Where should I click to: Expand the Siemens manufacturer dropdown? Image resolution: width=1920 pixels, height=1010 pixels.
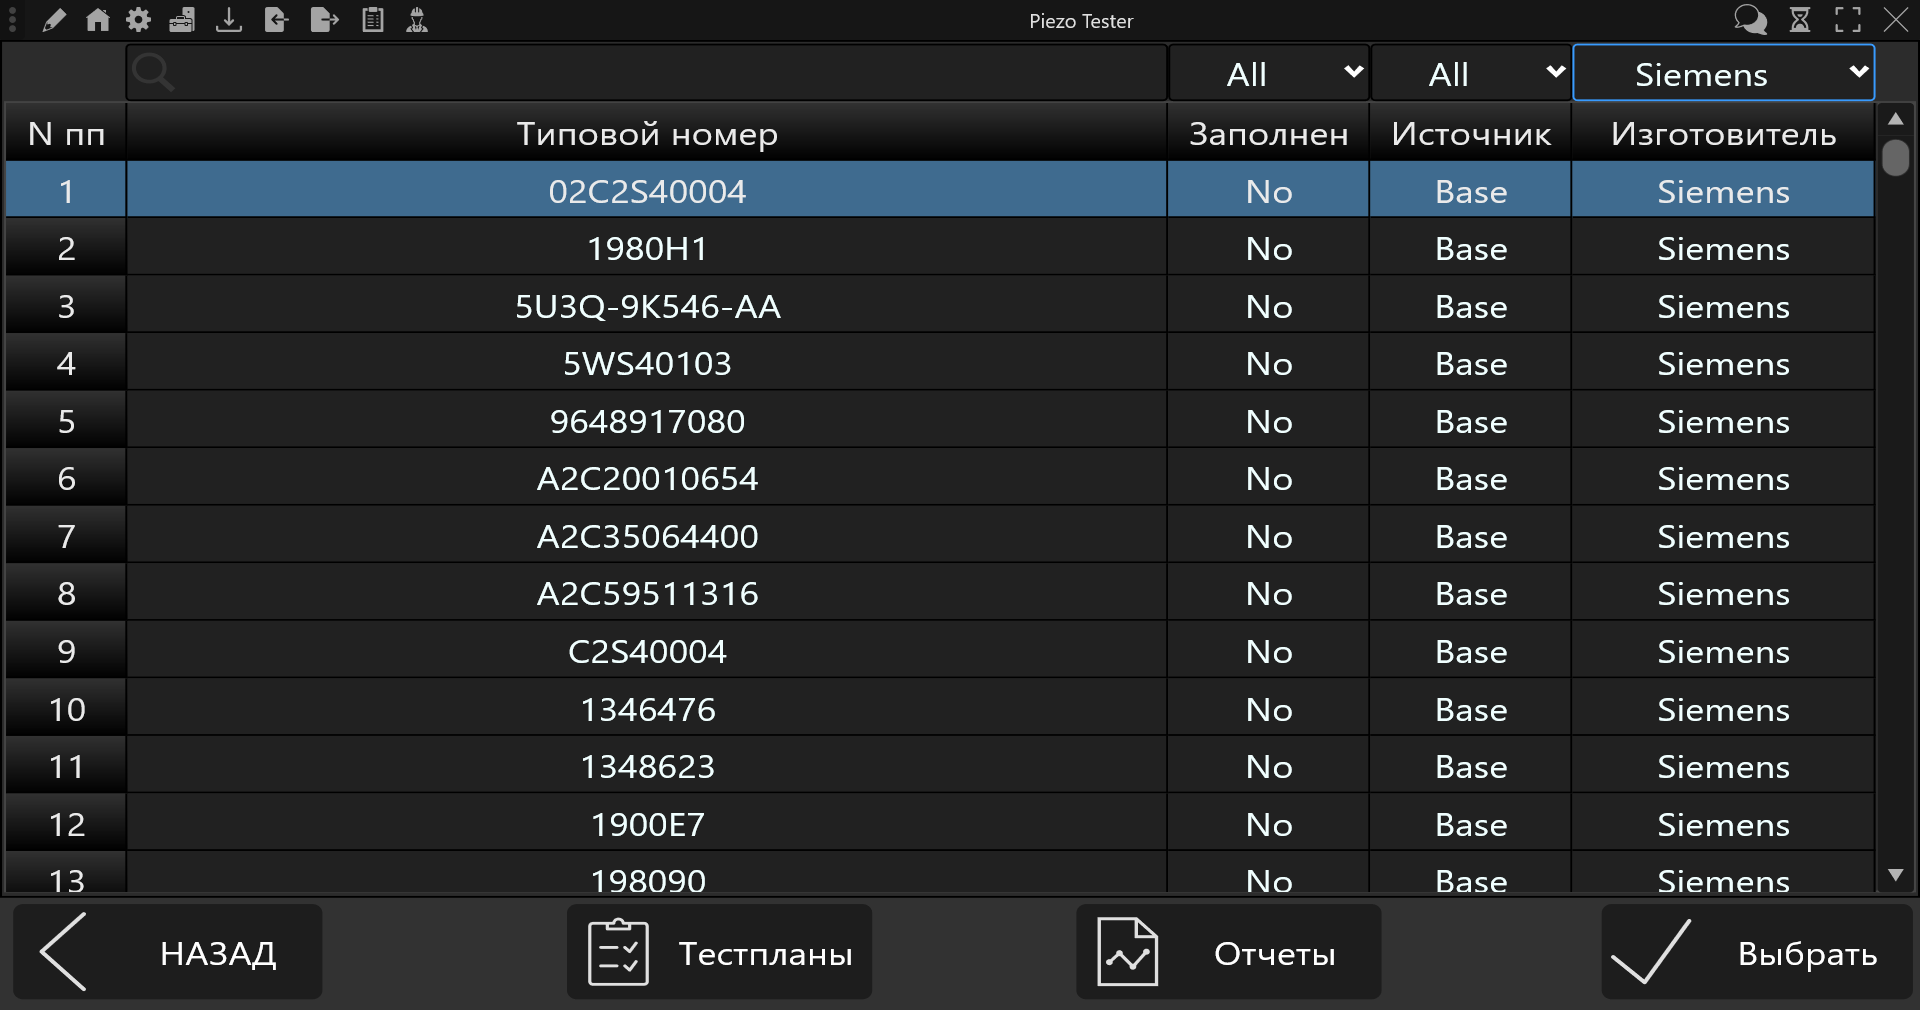tap(1723, 73)
